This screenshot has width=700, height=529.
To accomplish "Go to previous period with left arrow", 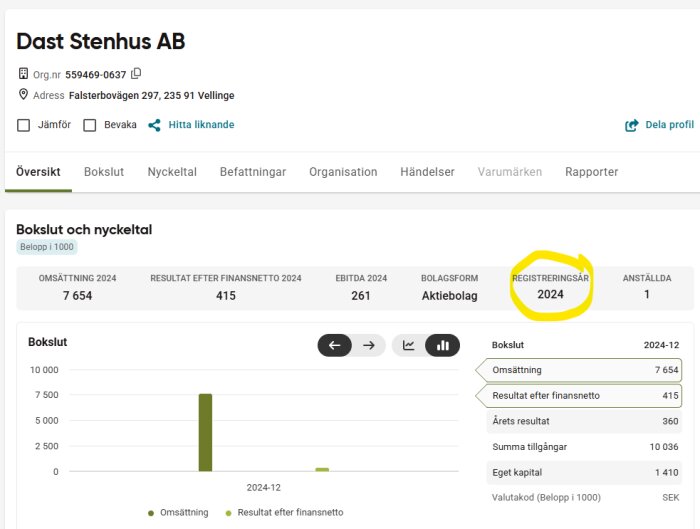I will (335, 346).
